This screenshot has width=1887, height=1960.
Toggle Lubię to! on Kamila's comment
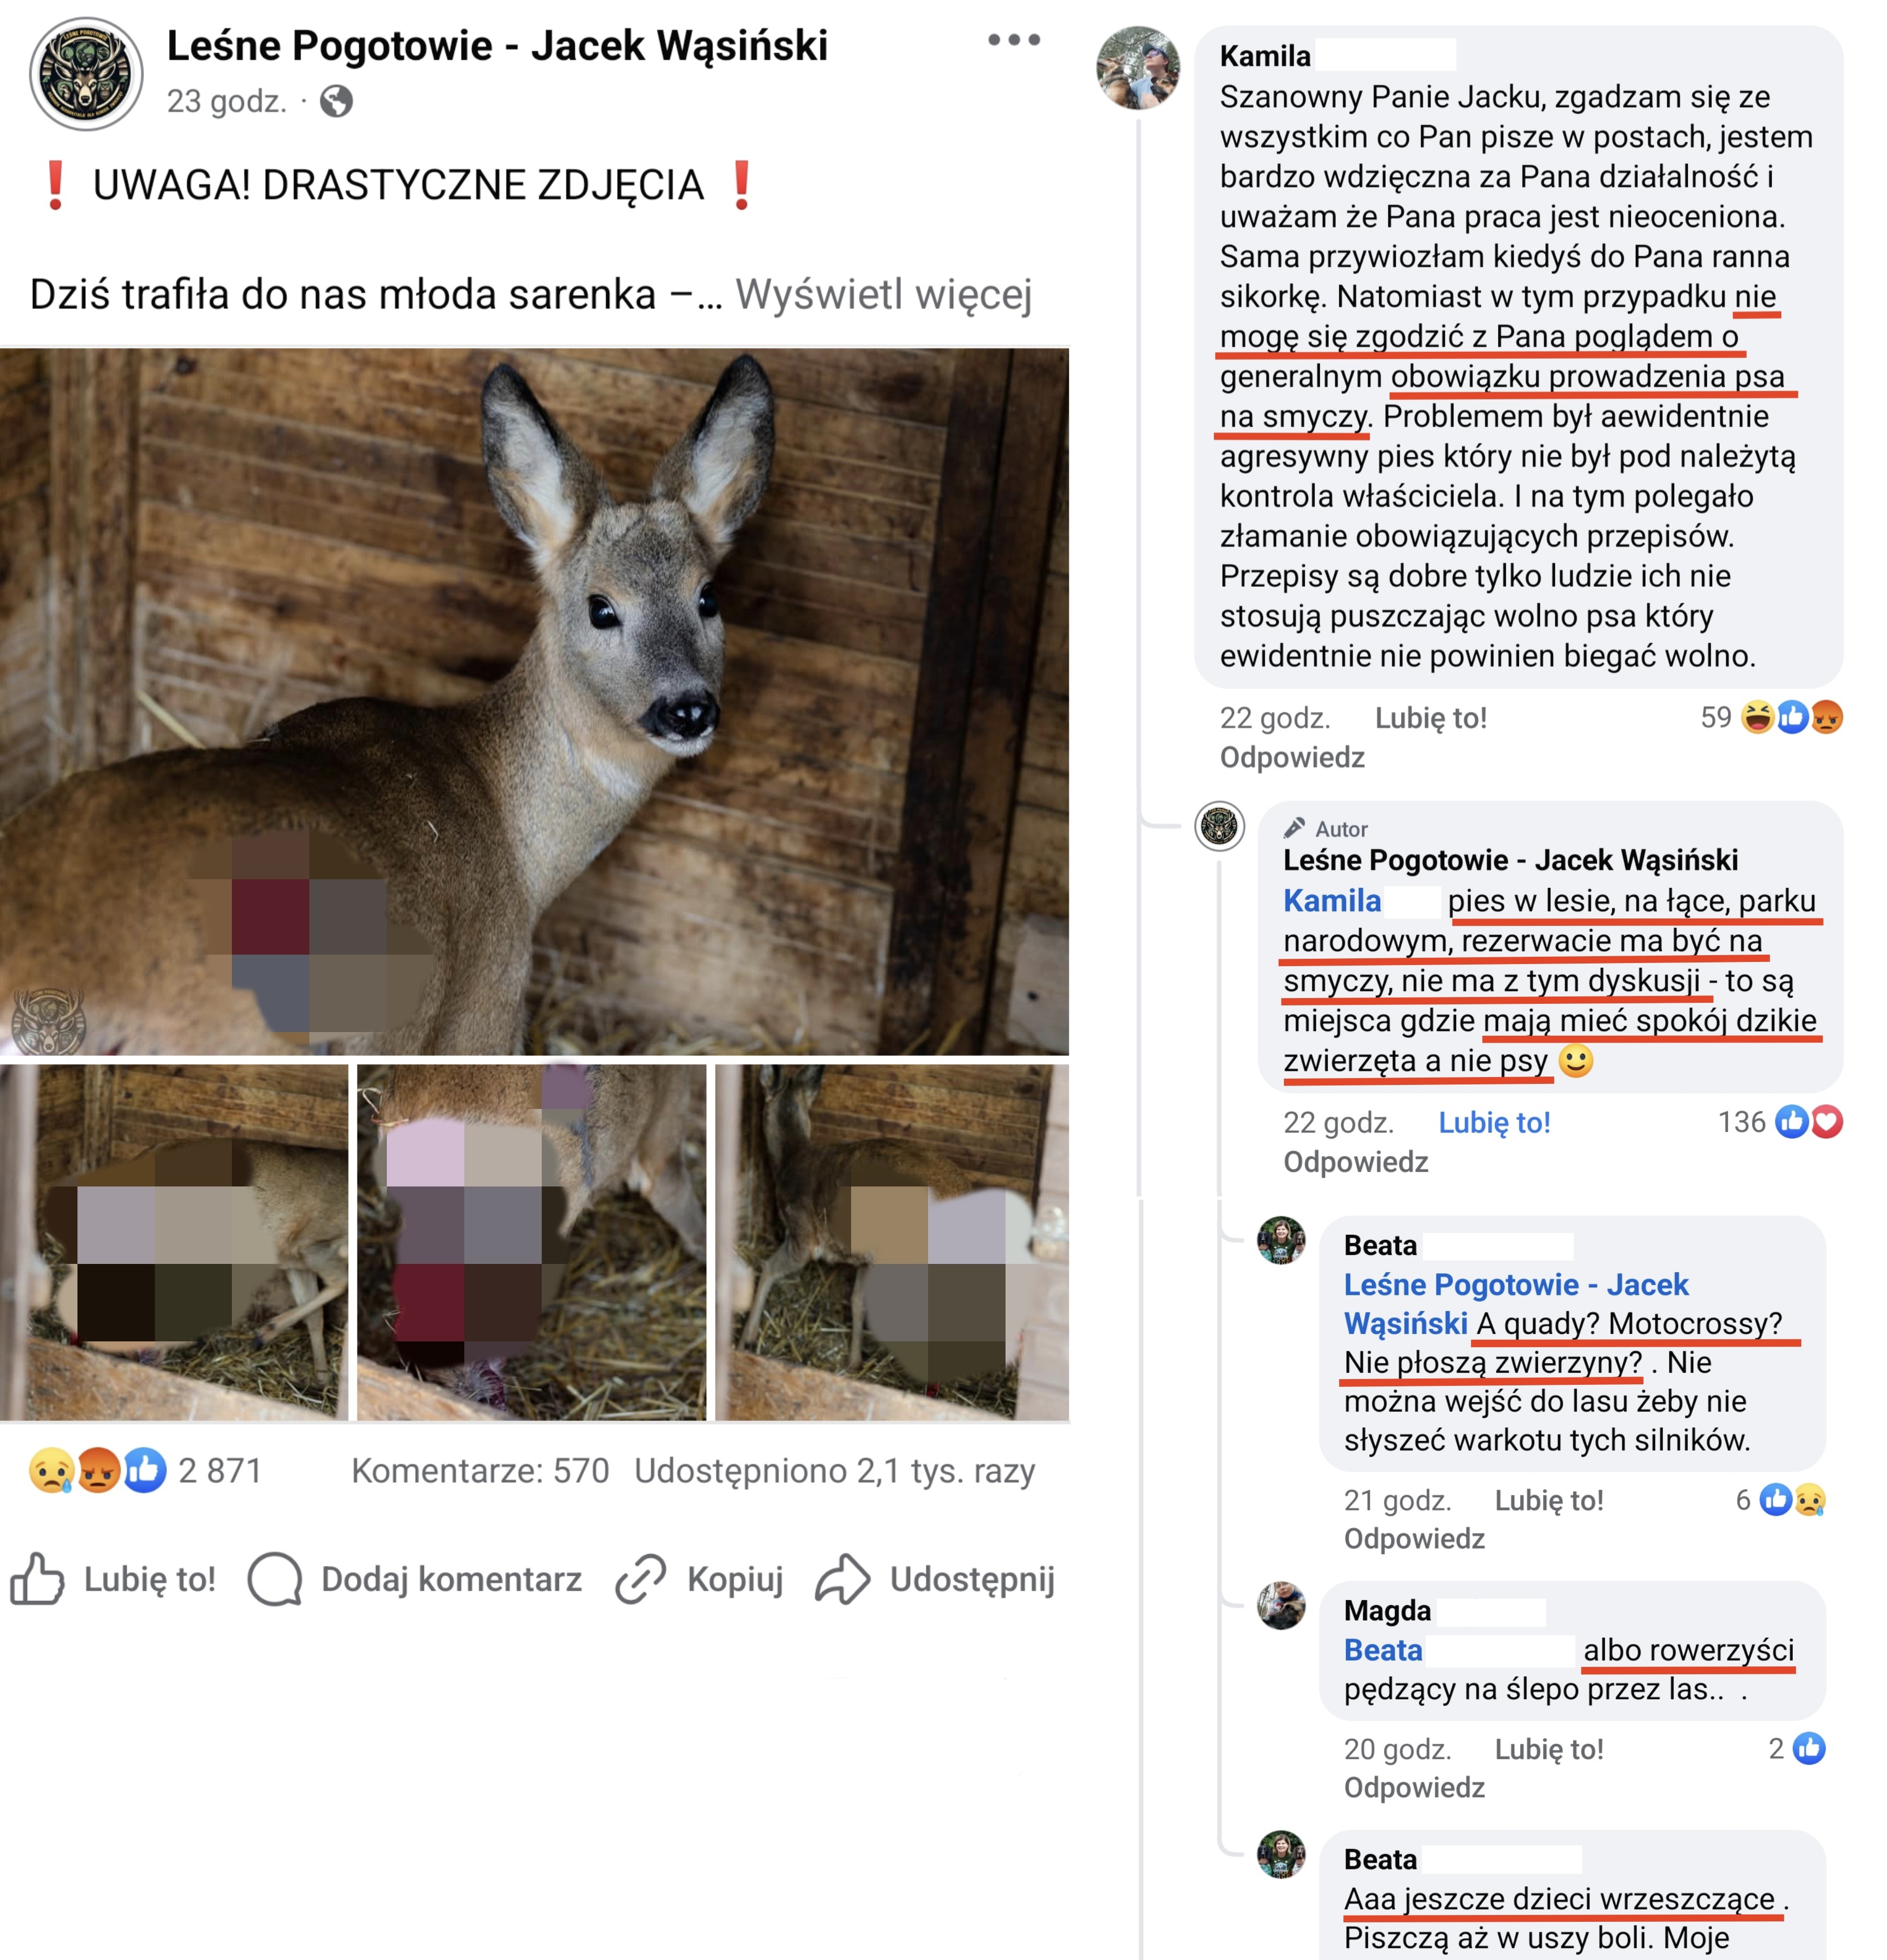tap(1430, 718)
